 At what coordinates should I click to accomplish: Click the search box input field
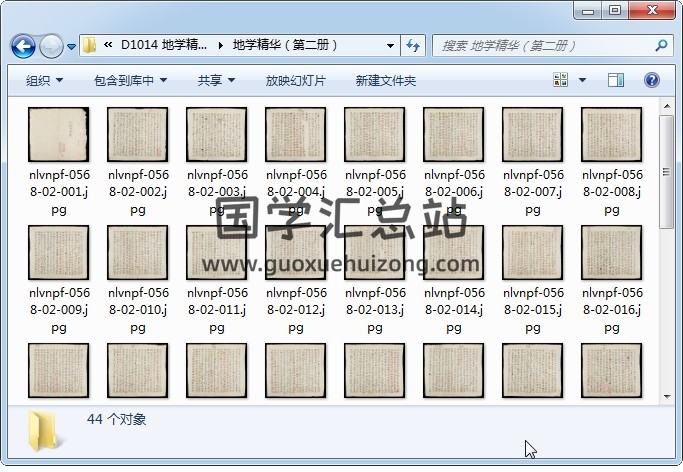click(540, 45)
